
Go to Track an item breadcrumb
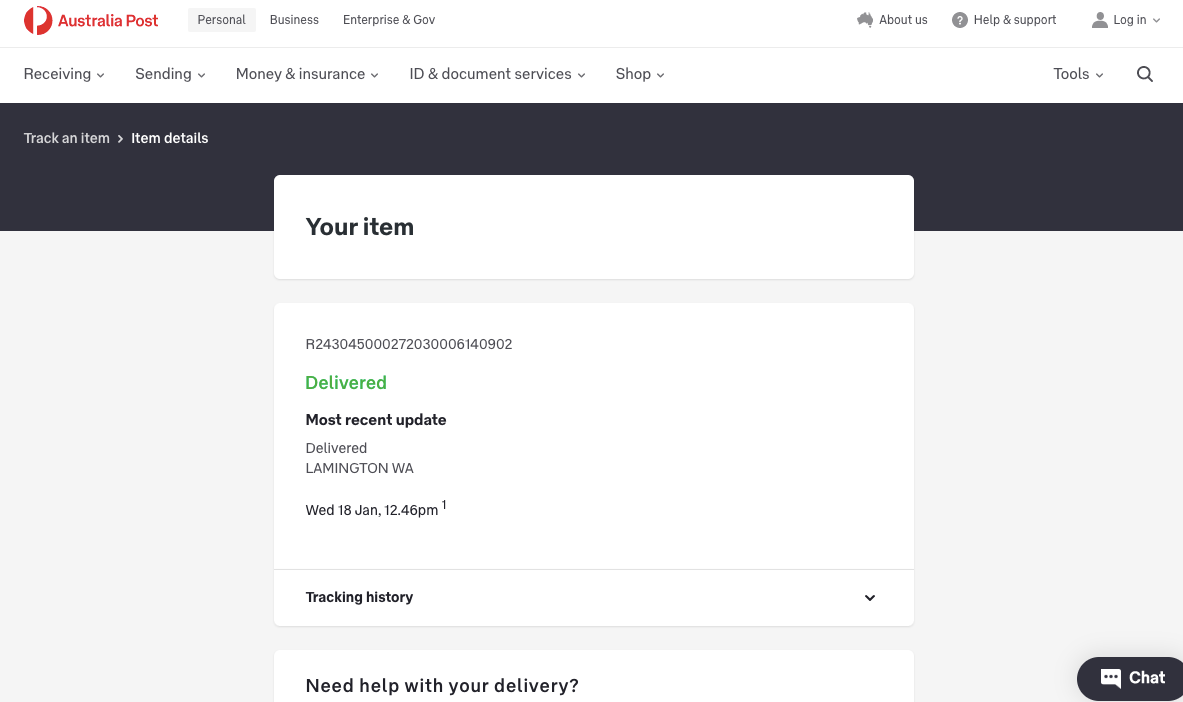67,138
